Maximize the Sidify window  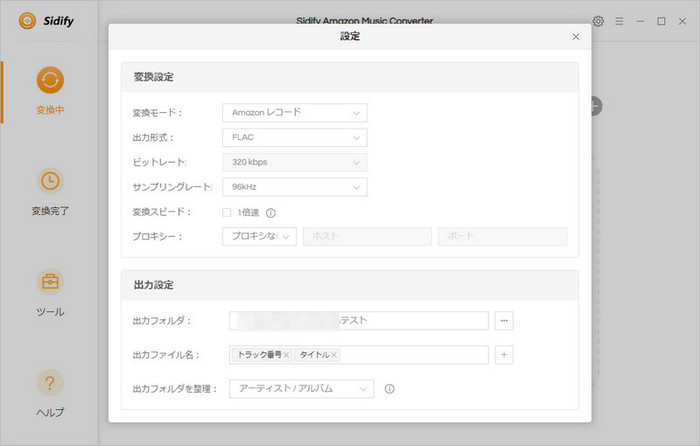click(661, 21)
